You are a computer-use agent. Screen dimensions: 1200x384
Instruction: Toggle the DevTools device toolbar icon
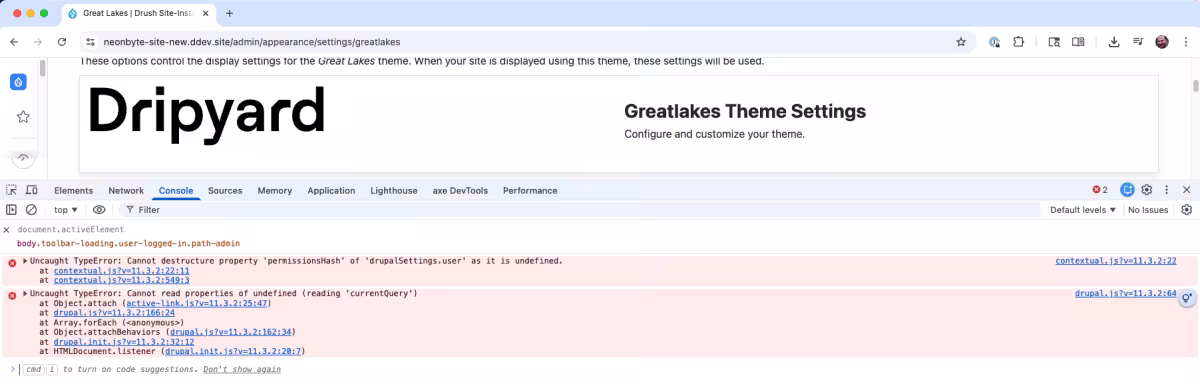point(32,190)
